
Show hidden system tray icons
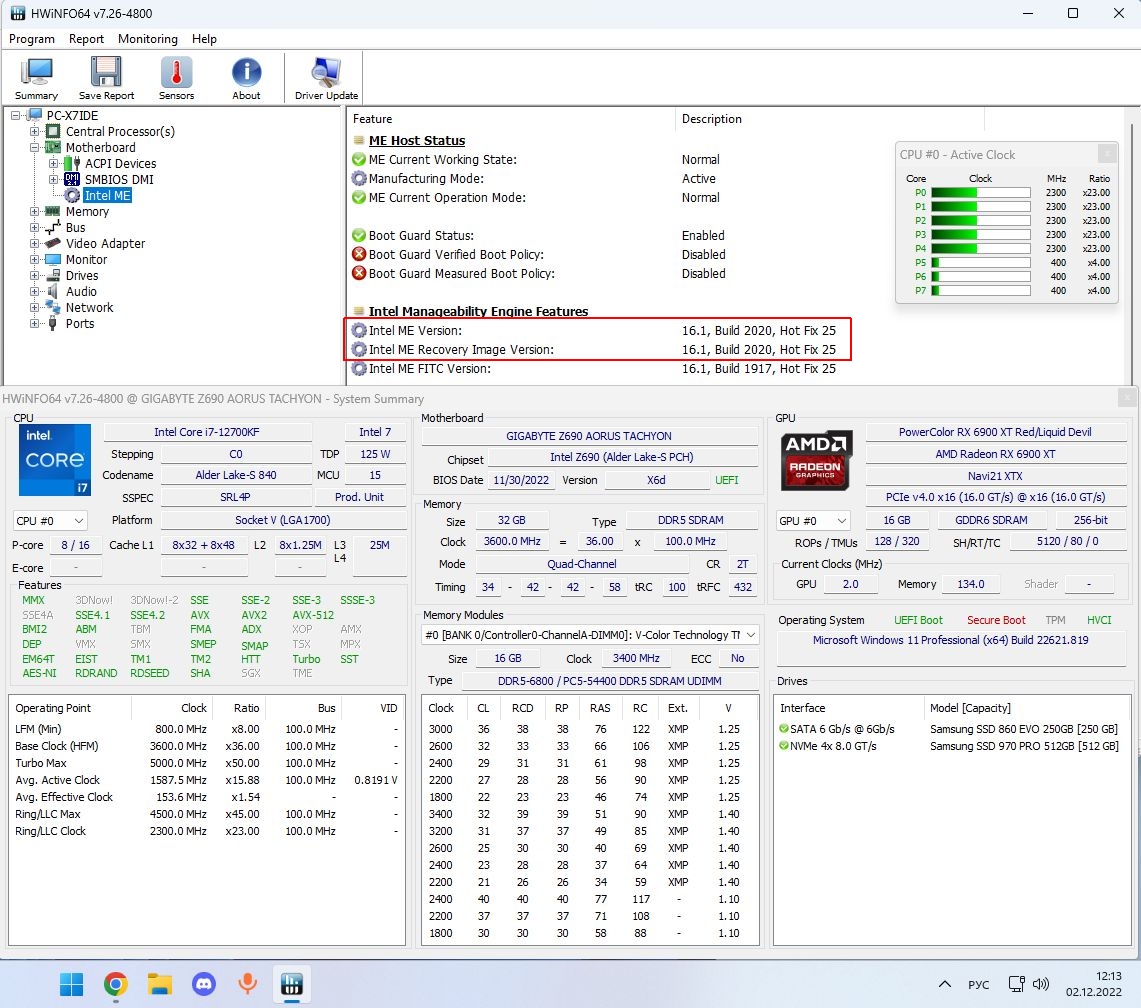click(x=945, y=984)
